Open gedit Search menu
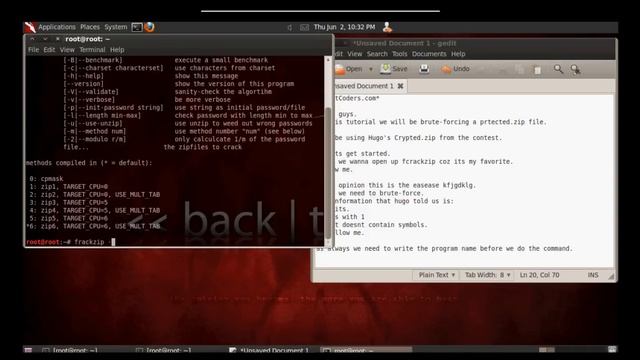 (377, 54)
